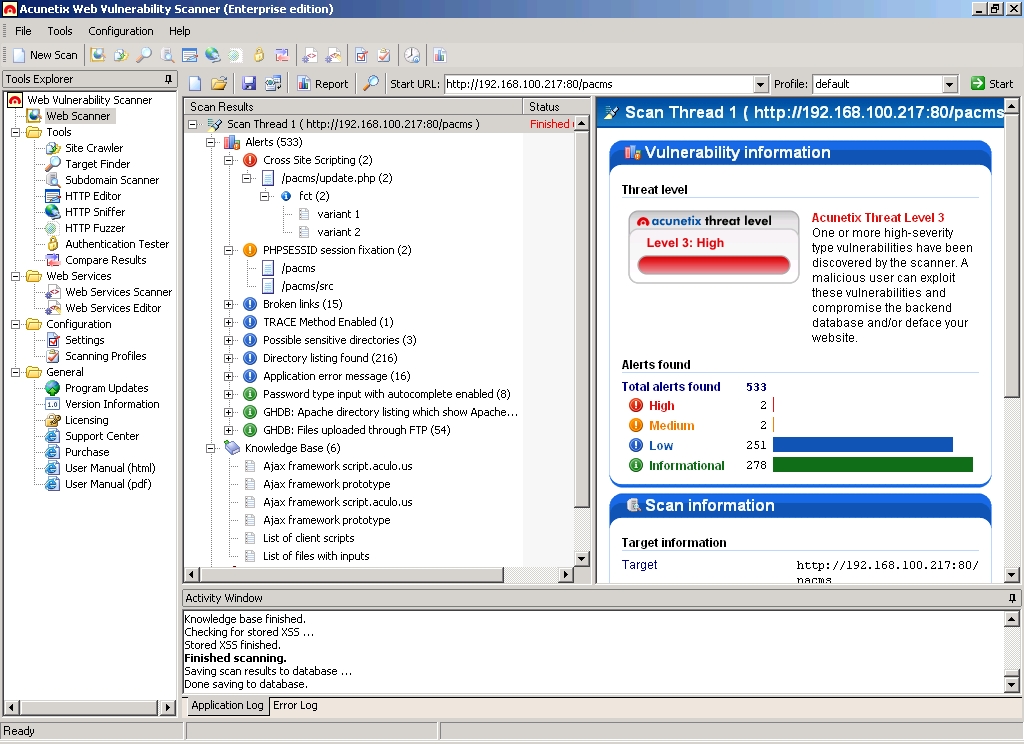Switch to the Error Log tab
This screenshot has height=744, width=1024.
point(295,706)
